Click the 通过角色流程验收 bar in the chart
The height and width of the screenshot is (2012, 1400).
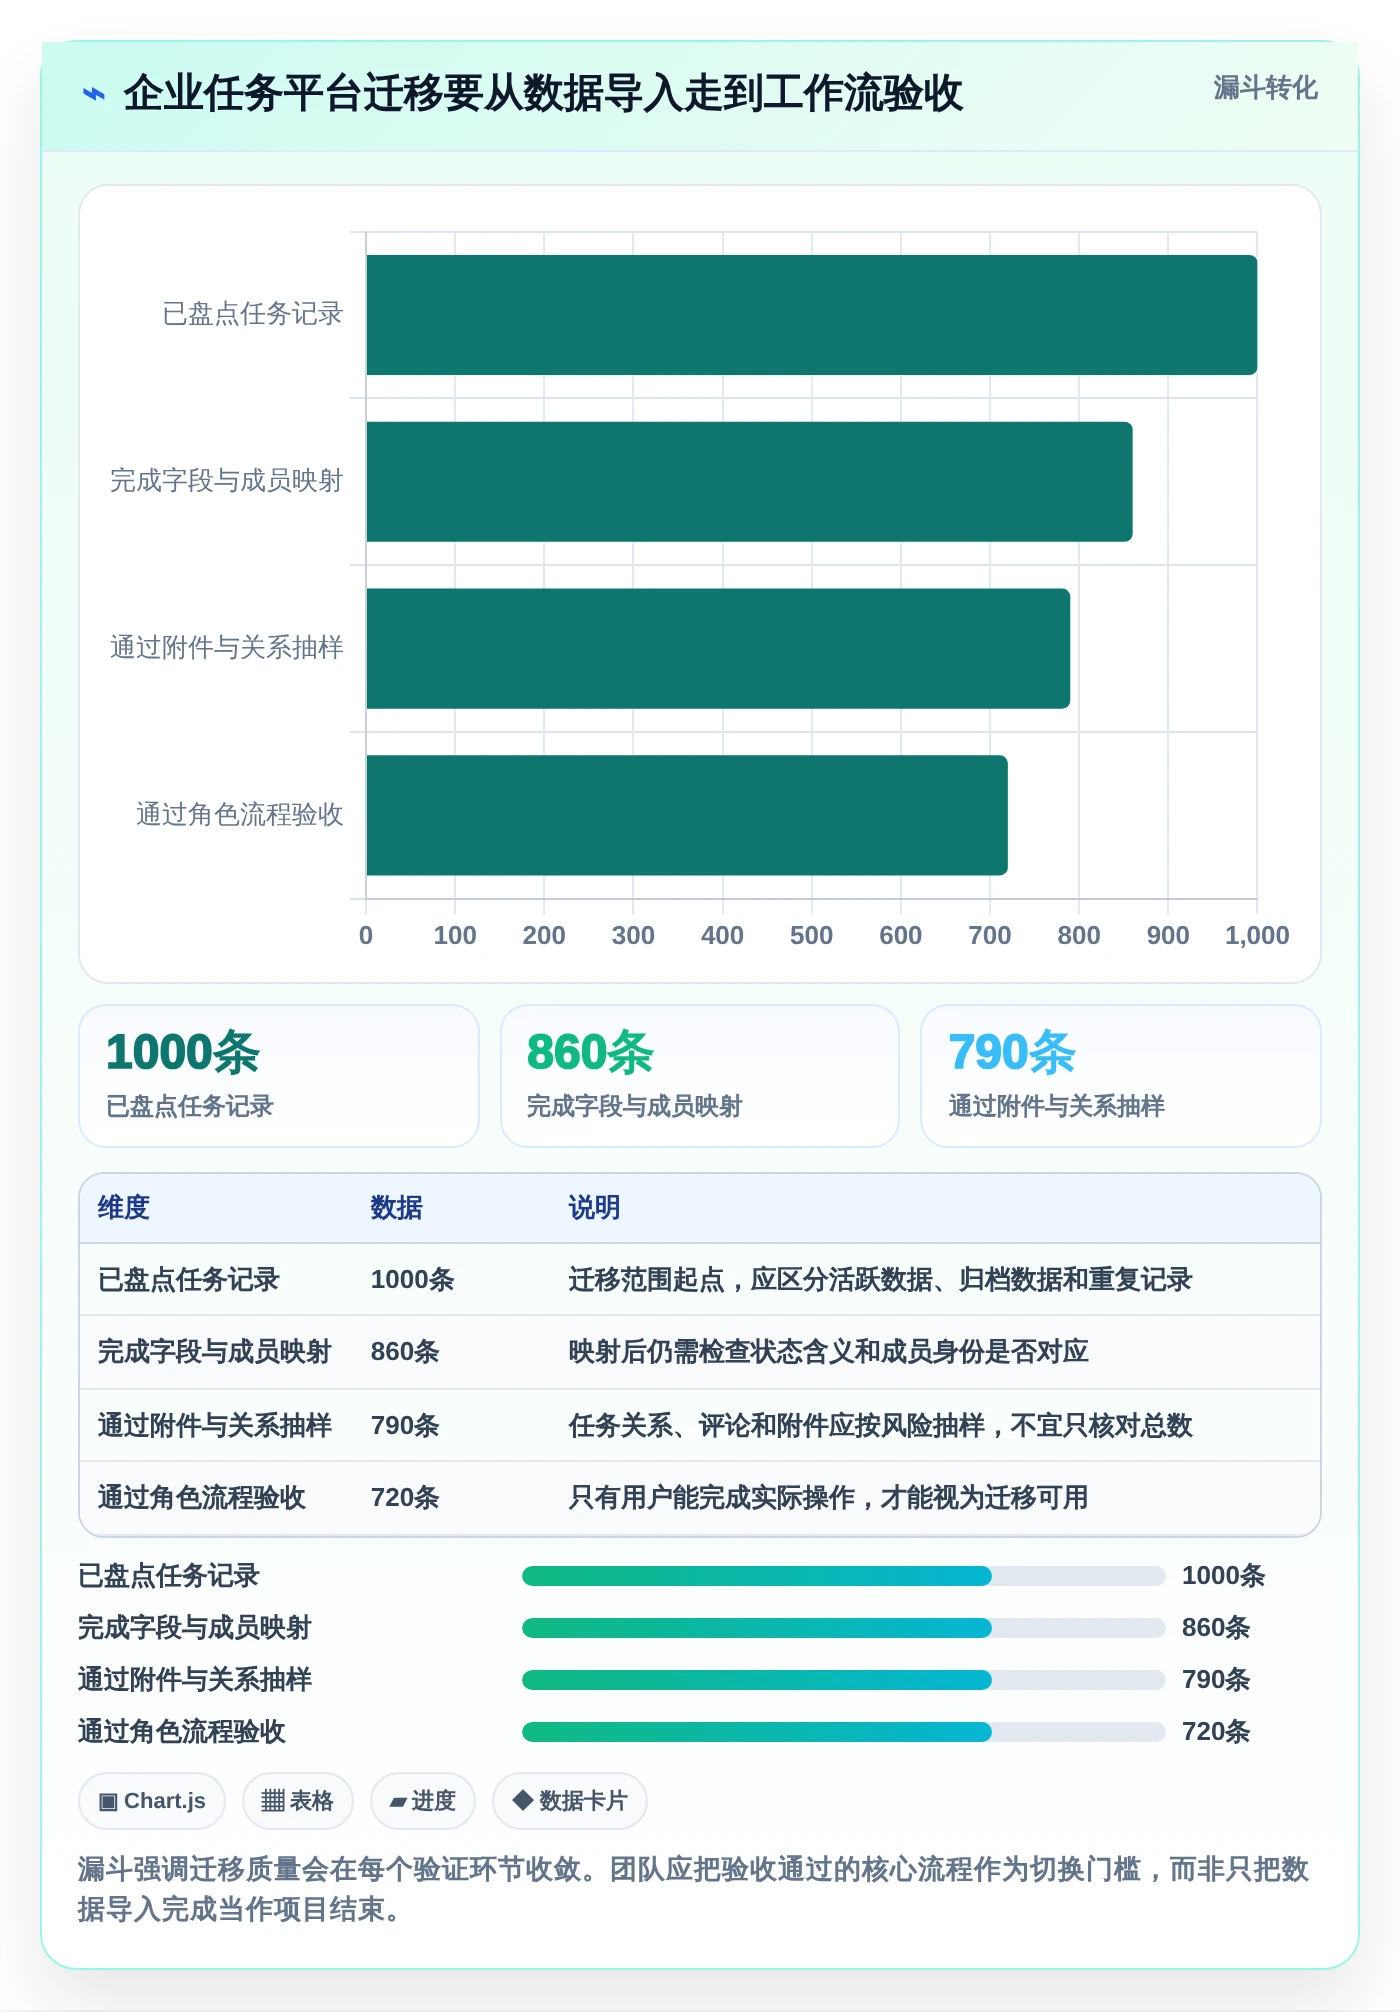pyautogui.click(x=687, y=815)
